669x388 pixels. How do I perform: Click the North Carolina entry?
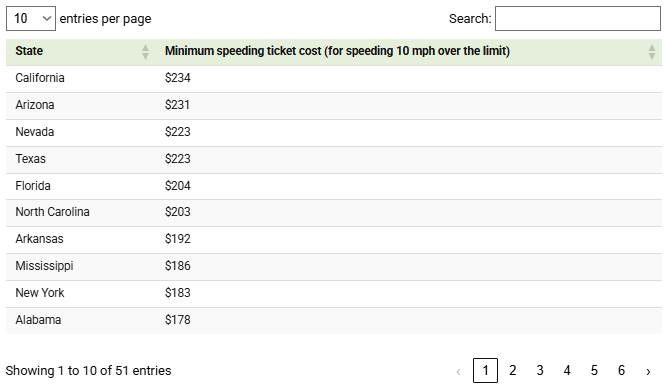click(52, 212)
